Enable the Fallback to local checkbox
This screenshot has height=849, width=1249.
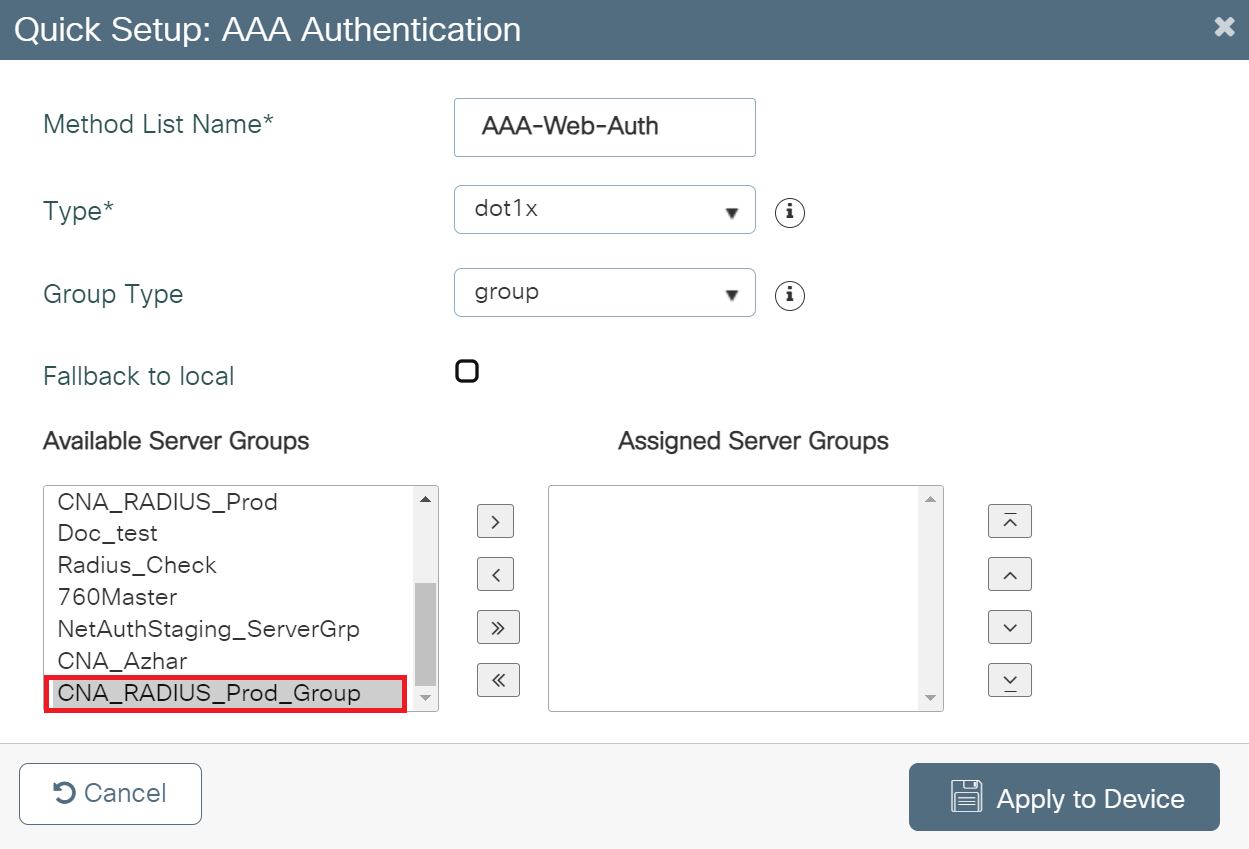467,372
